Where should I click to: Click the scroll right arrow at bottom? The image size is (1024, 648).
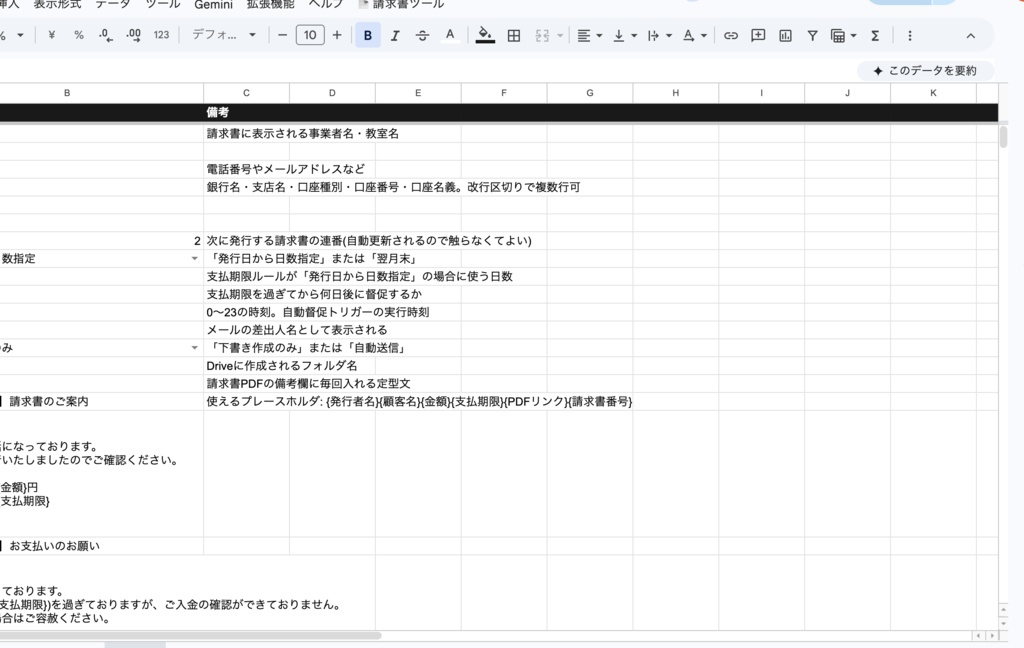(992, 636)
